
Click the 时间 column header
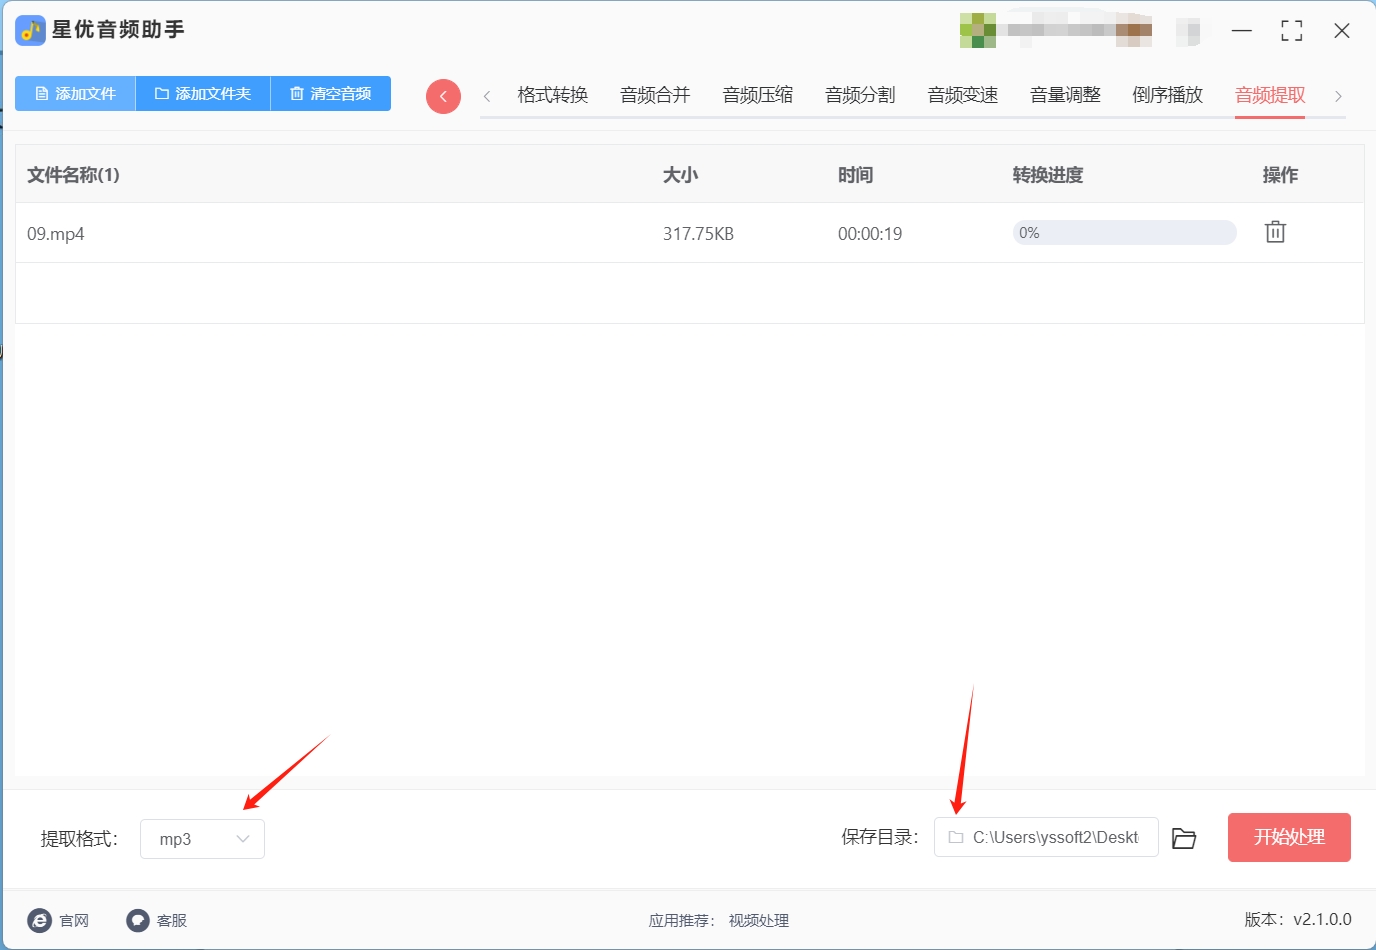click(855, 175)
